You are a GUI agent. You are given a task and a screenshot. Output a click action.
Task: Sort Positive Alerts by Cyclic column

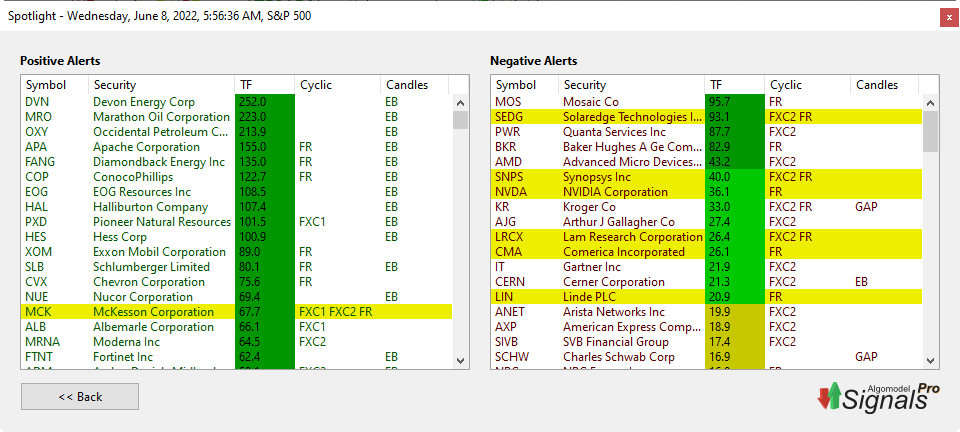[x=337, y=85]
